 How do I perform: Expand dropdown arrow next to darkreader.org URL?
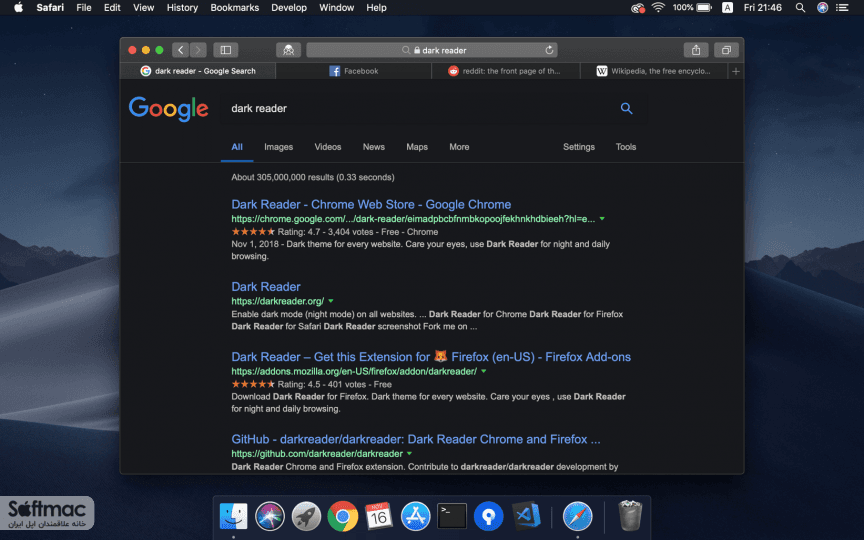(331, 301)
